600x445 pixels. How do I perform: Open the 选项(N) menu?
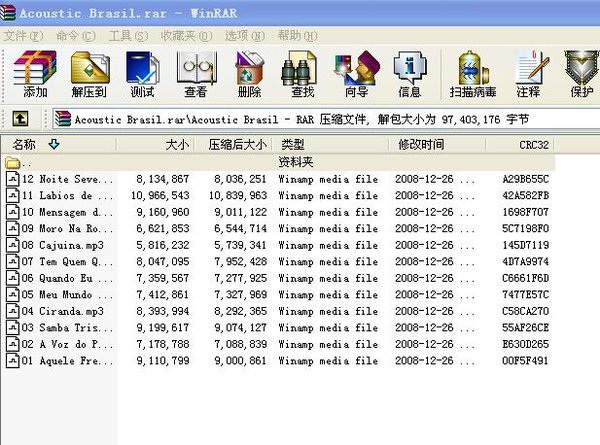click(245, 36)
